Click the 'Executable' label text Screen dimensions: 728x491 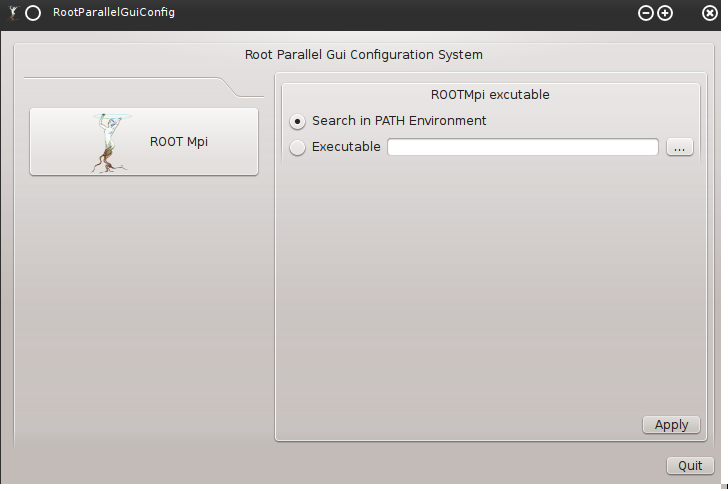point(346,147)
